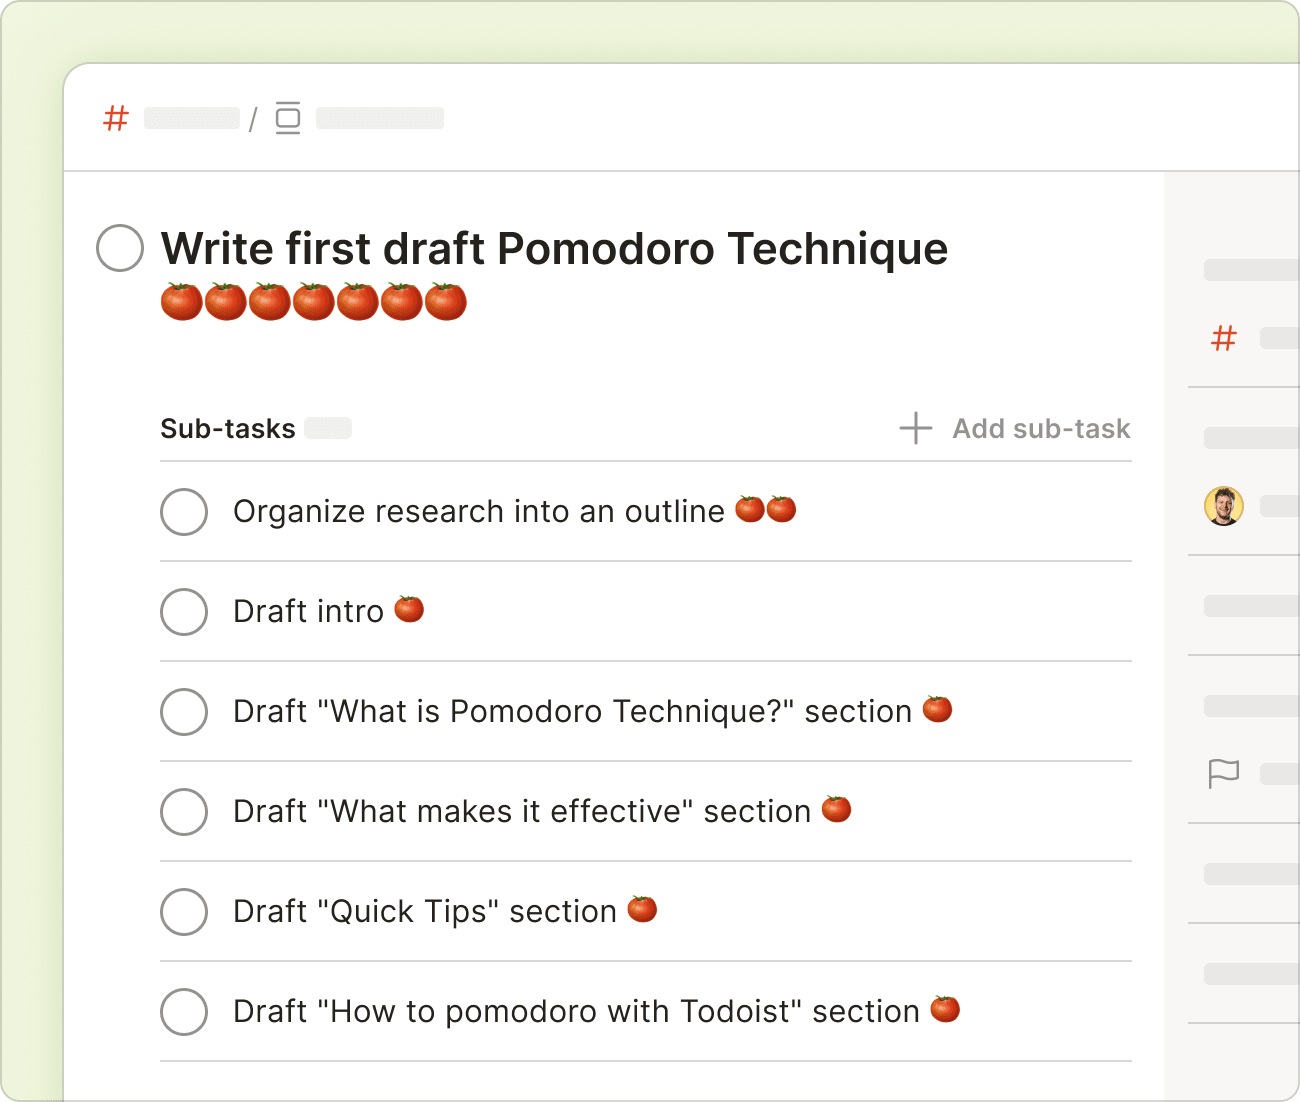This screenshot has width=1300, height=1102.
Task: Select the priority flag icon in the right sidebar
Action: pos(1223,773)
